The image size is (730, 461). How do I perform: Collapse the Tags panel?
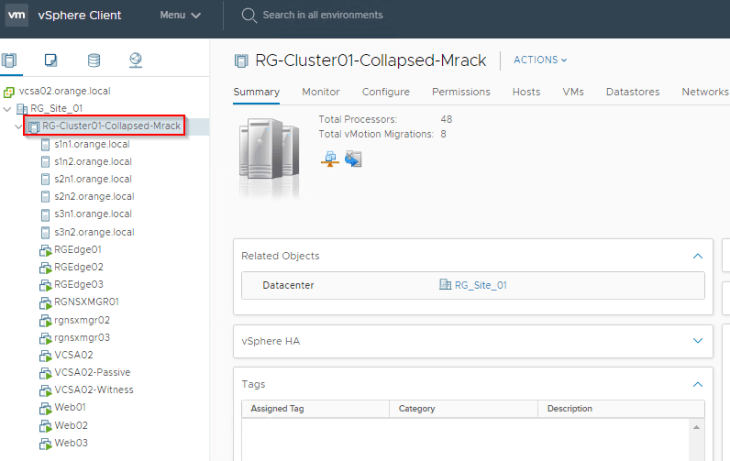(697, 384)
